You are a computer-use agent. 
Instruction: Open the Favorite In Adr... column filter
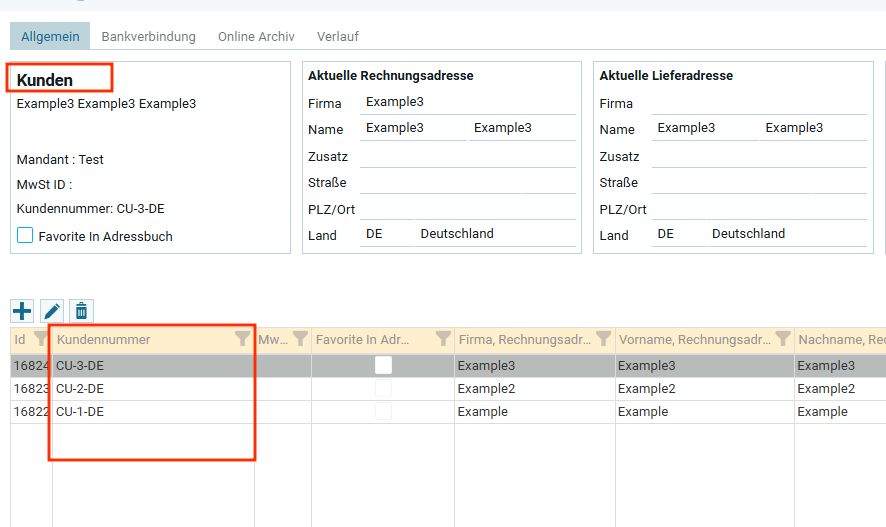coord(440,339)
